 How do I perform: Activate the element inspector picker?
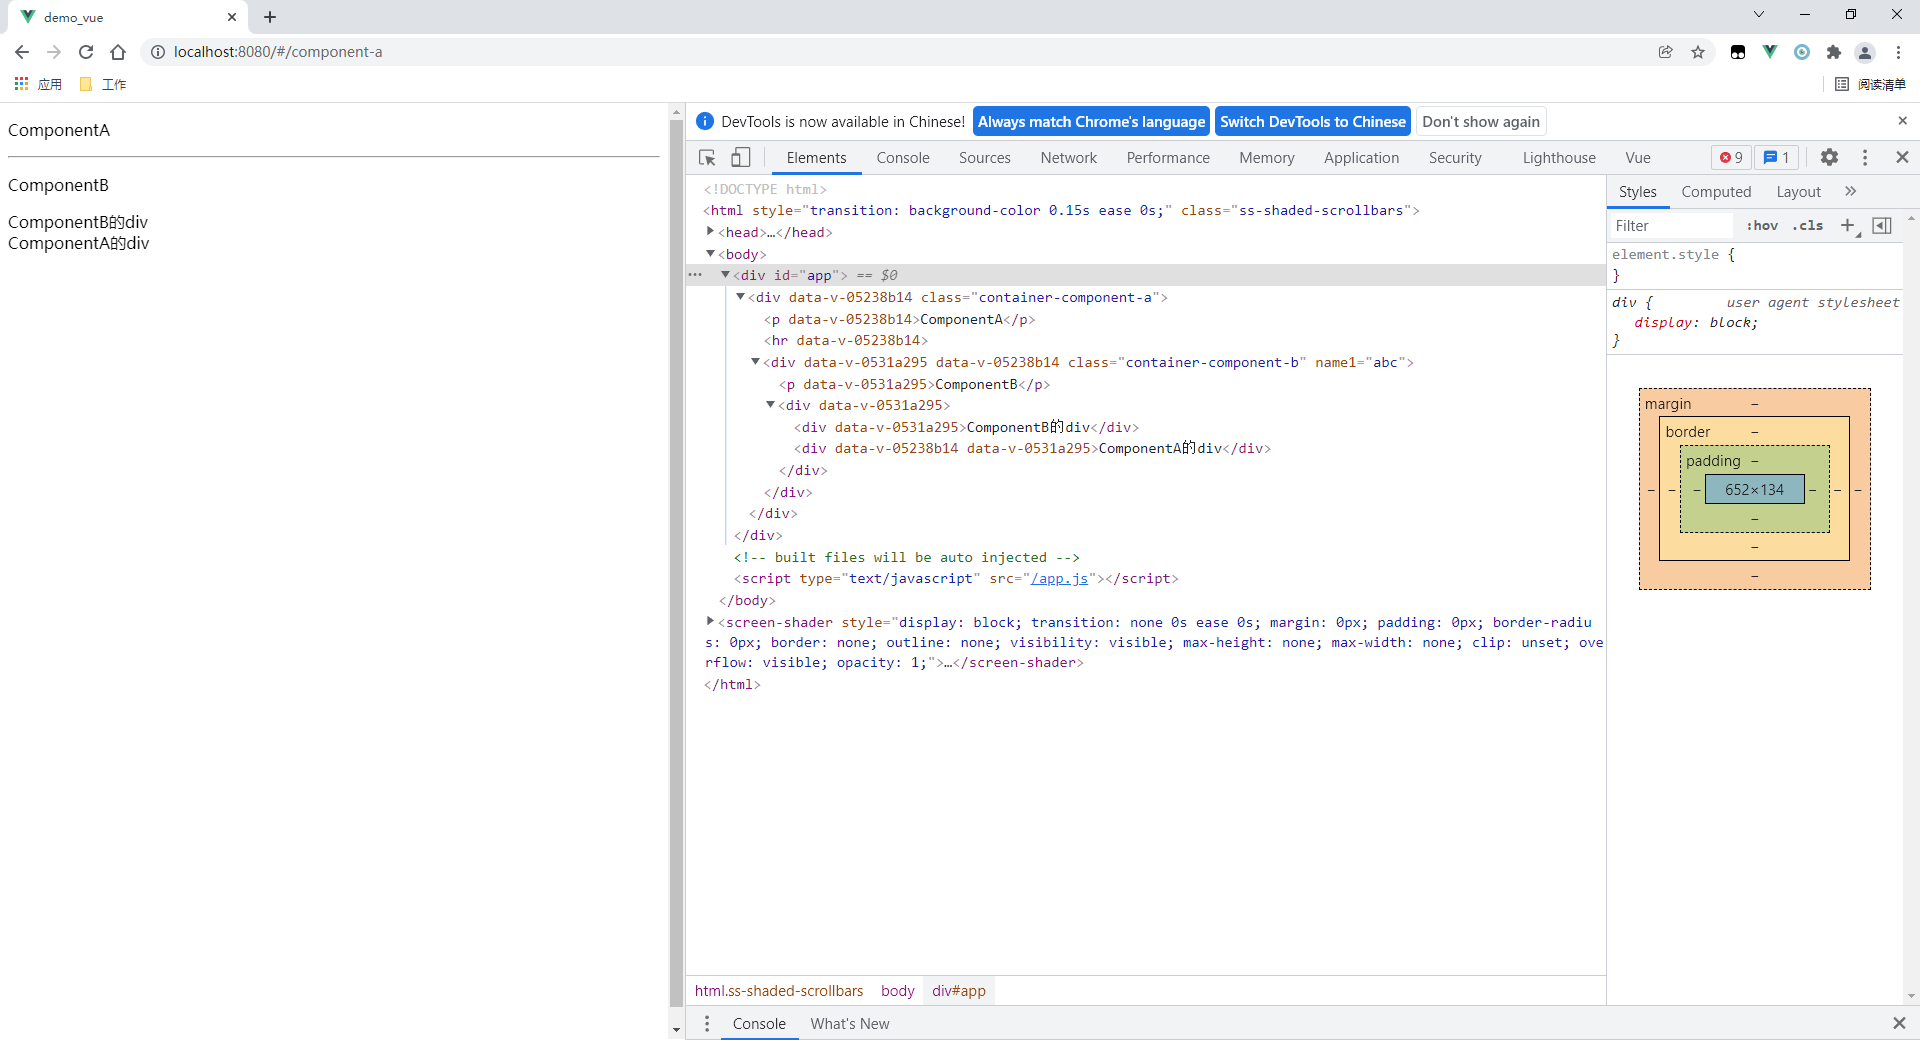point(707,158)
